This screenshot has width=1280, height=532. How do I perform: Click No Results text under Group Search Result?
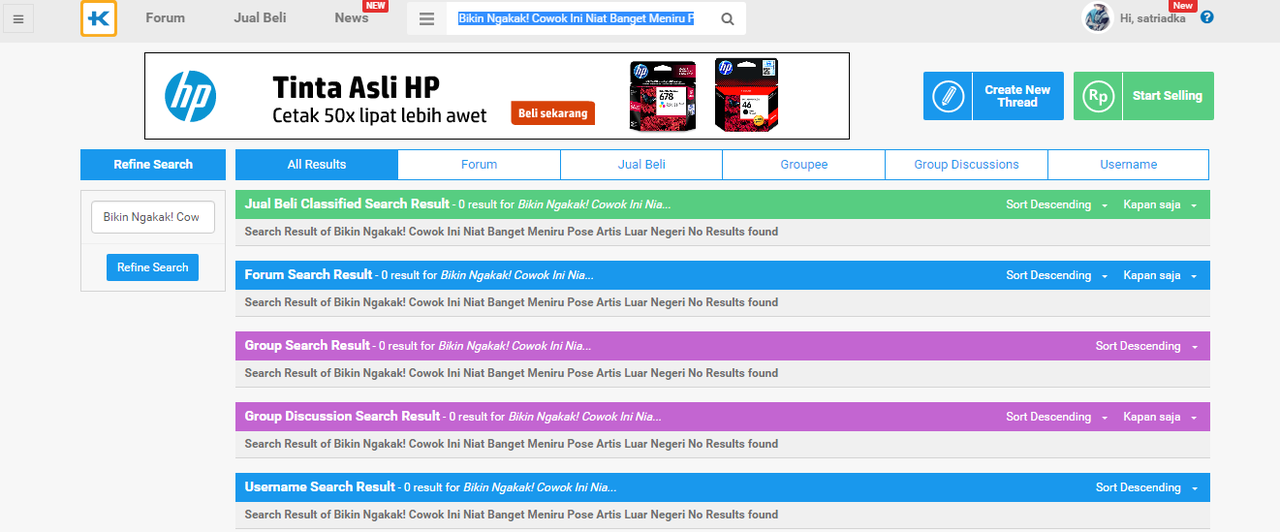click(x=511, y=373)
